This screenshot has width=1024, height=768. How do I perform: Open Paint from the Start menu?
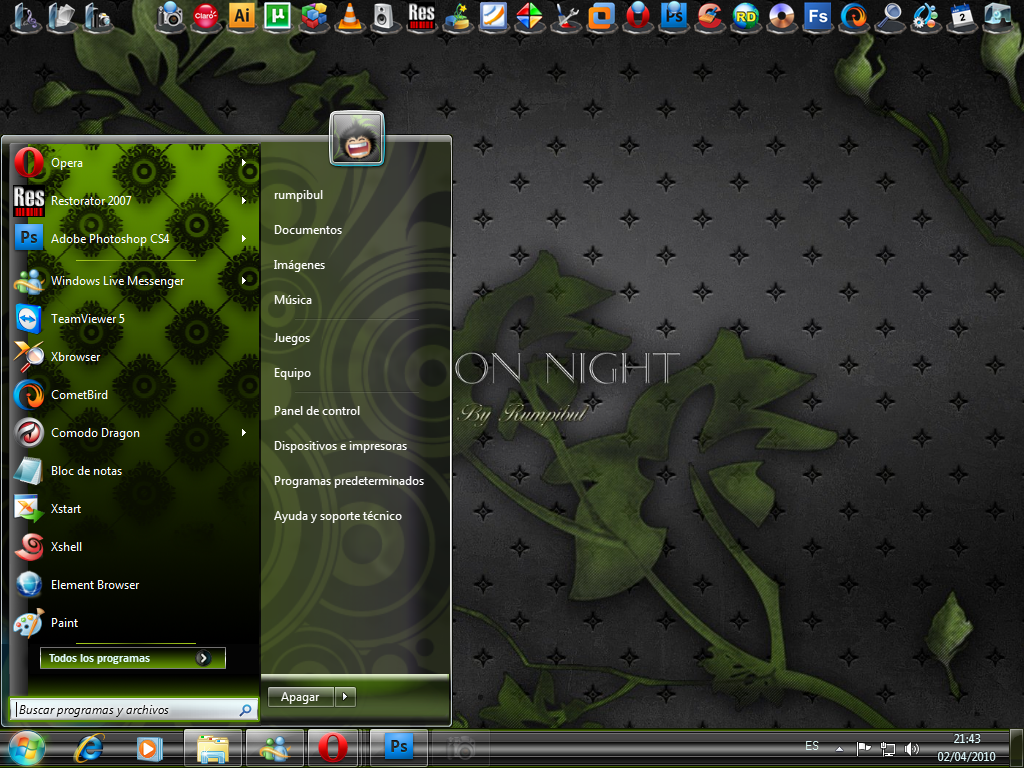(x=135, y=622)
